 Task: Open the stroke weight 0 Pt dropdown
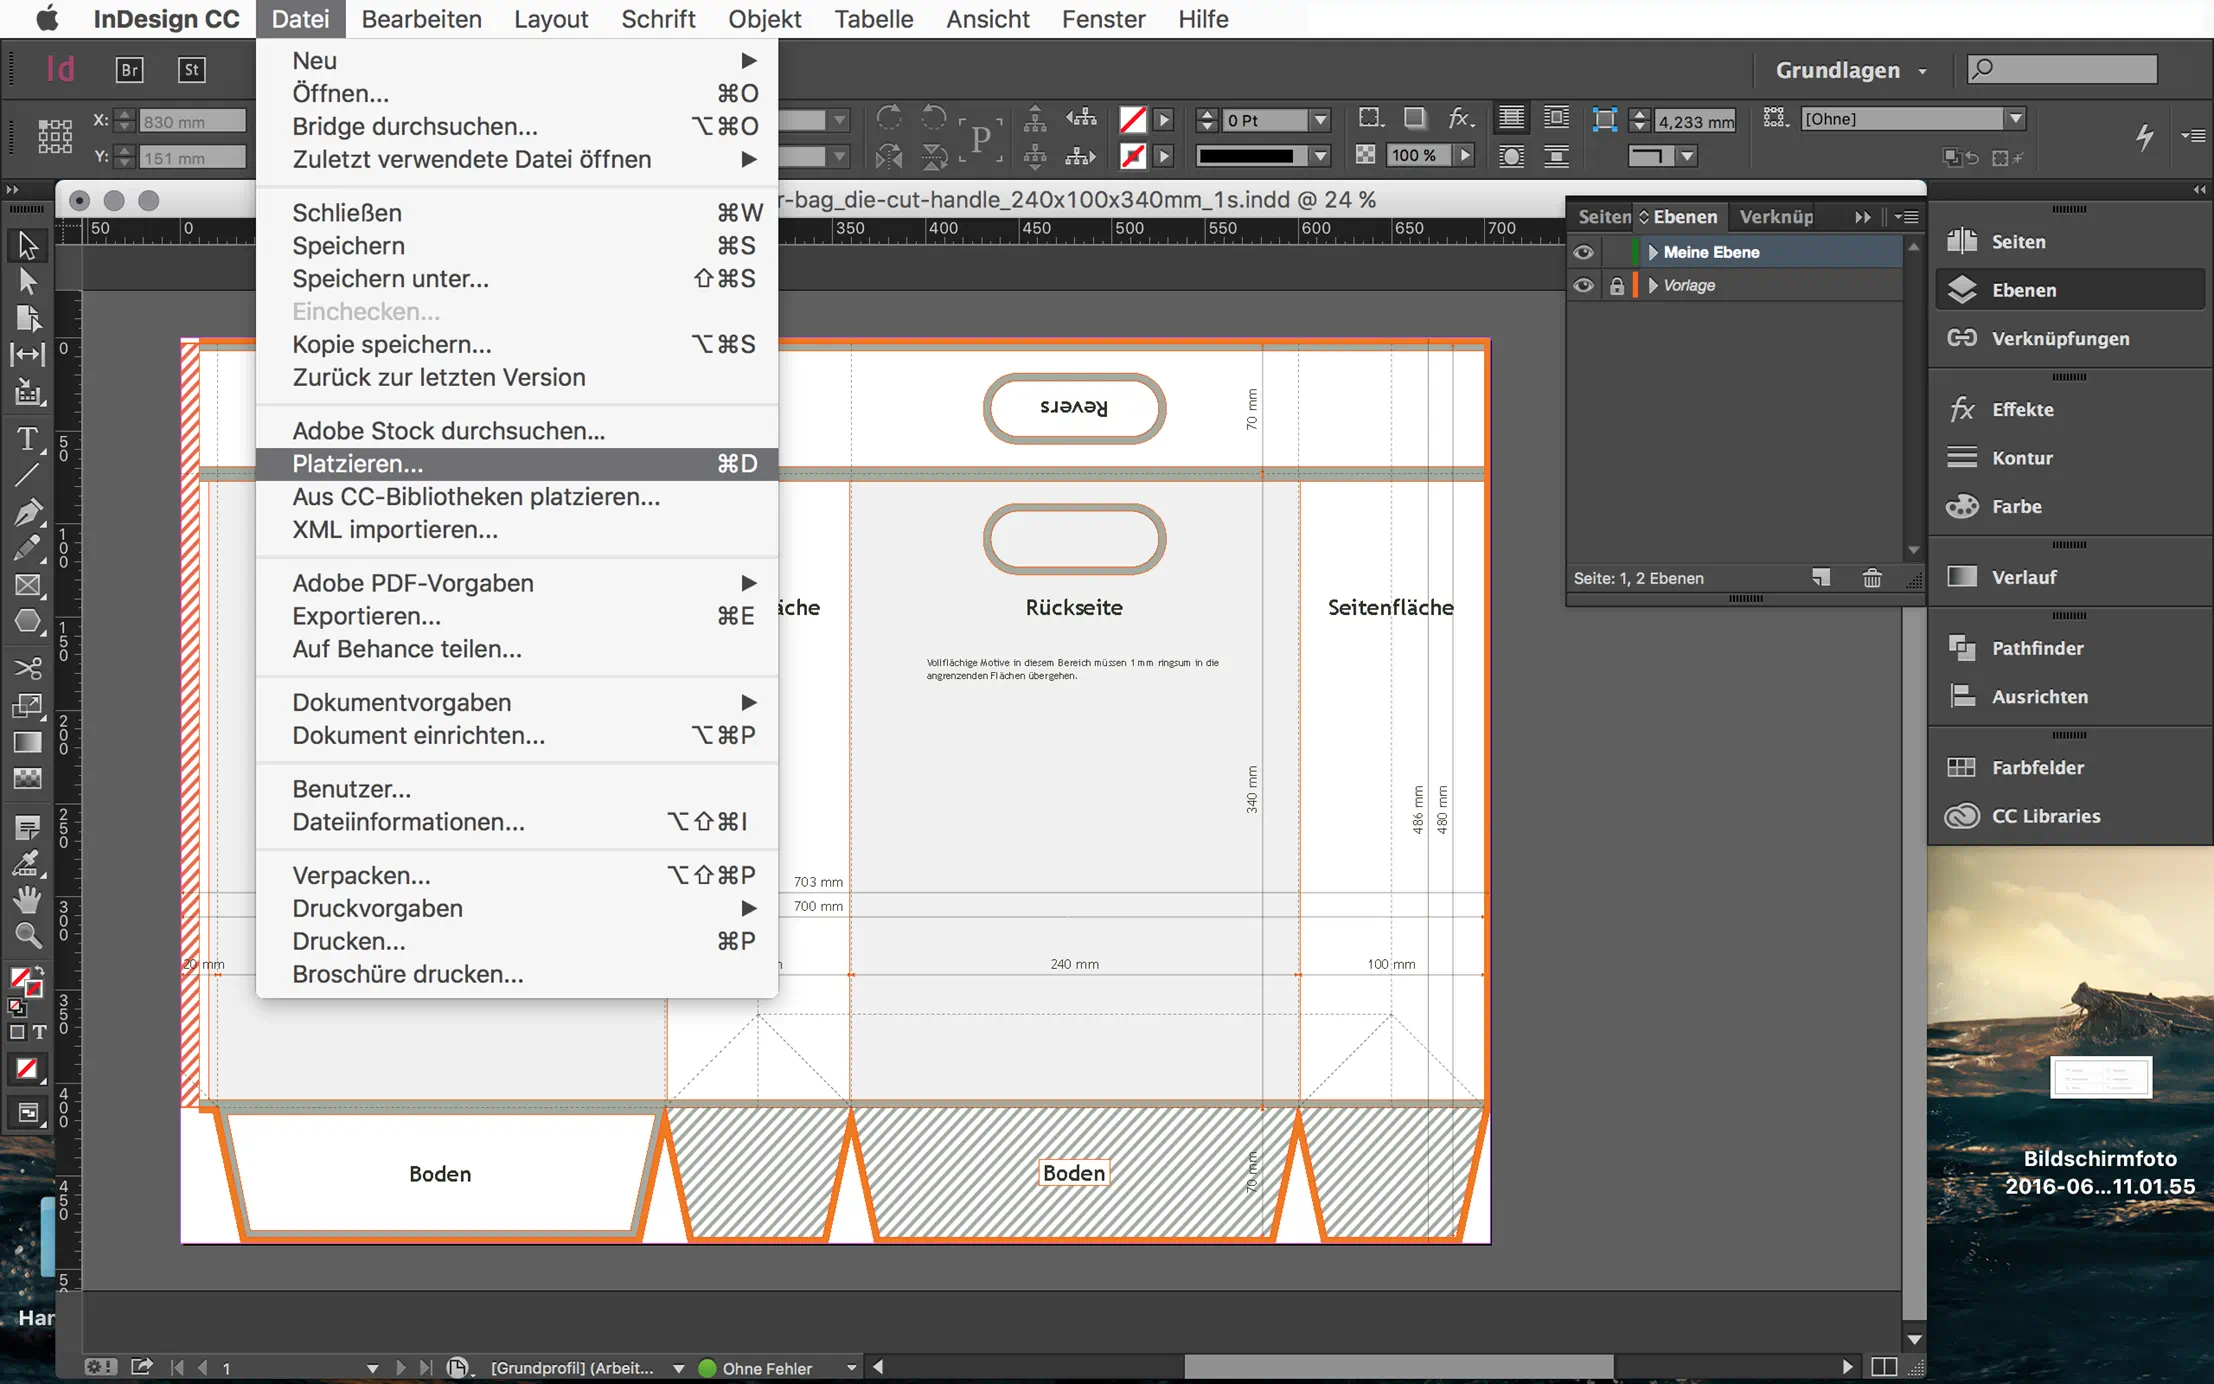click(1321, 120)
